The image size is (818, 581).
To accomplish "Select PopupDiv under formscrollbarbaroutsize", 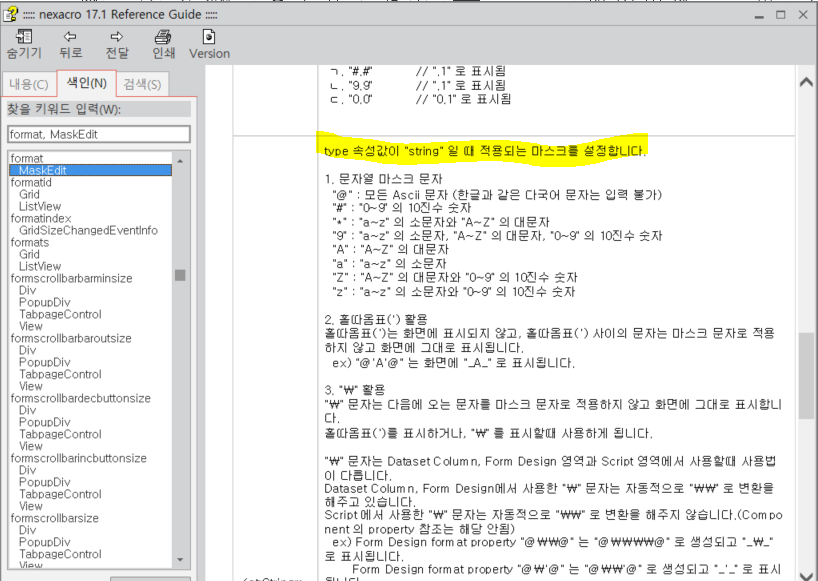I will coord(44,362).
